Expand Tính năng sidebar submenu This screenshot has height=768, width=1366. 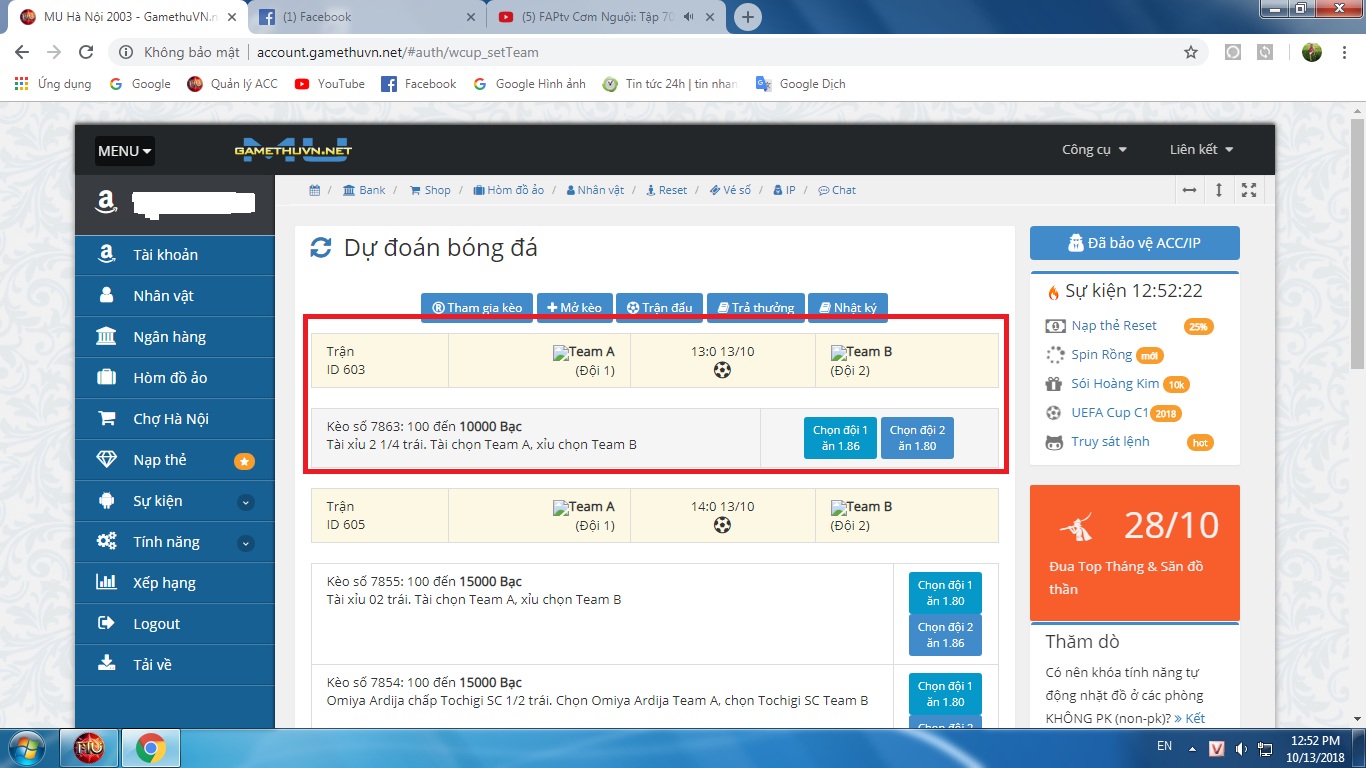246,543
